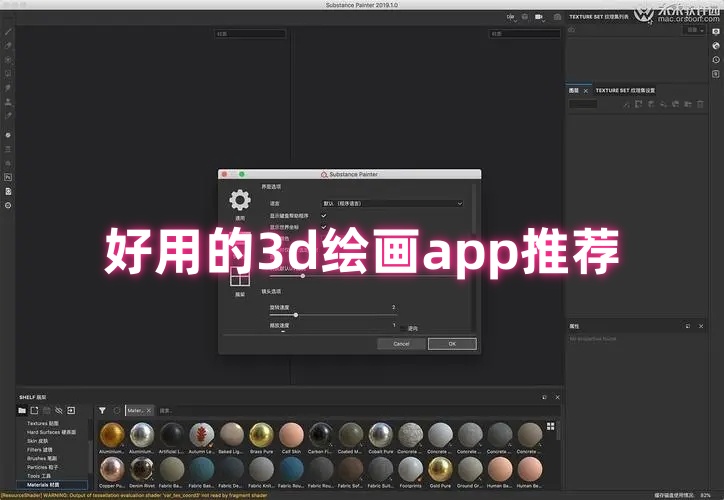Click the delete layer trash icon
The height and width of the screenshot is (500, 724).
coord(700,104)
